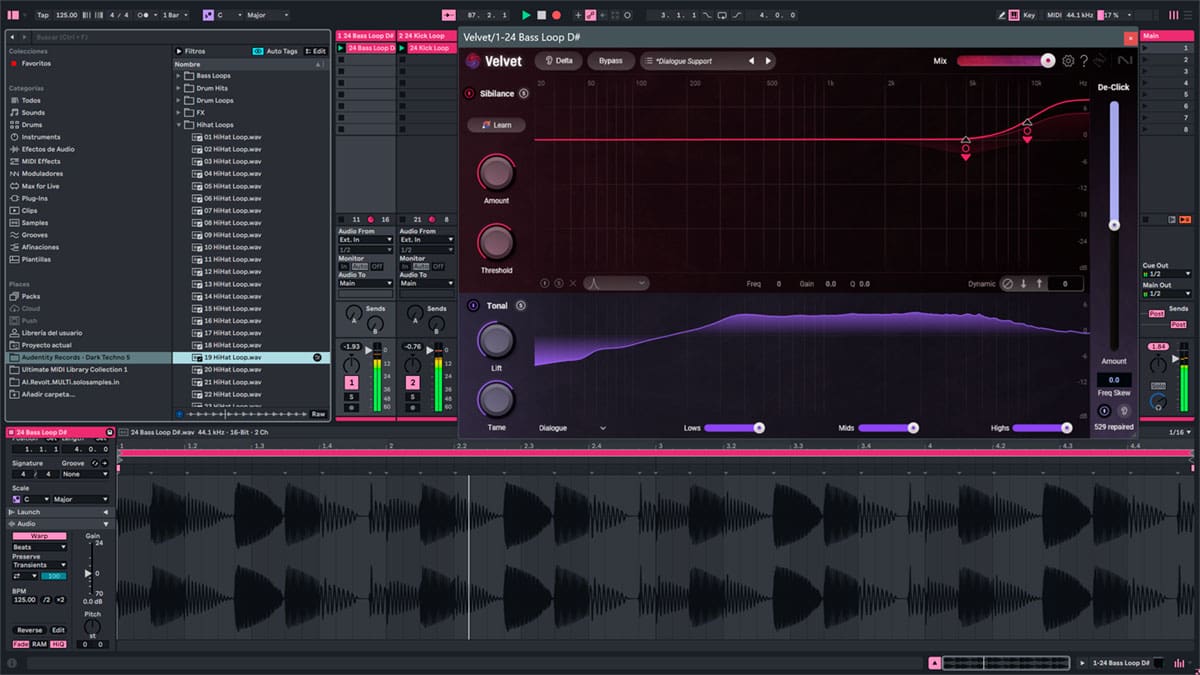Image resolution: width=1200 pixels, height=675 pixels.
Task: Toggle the clip Fade button
Action: 20,644
